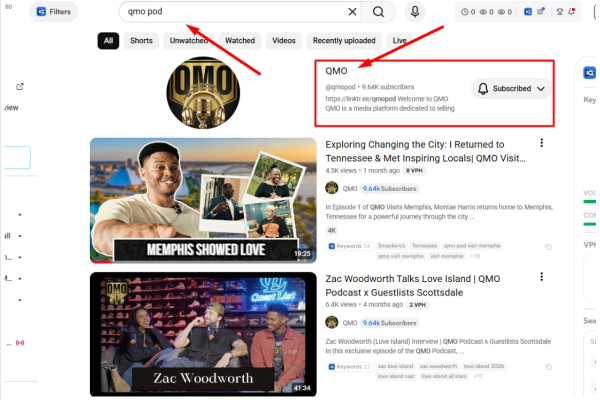
Task: Open more options for the Memphis video
Action: [541, 143]
